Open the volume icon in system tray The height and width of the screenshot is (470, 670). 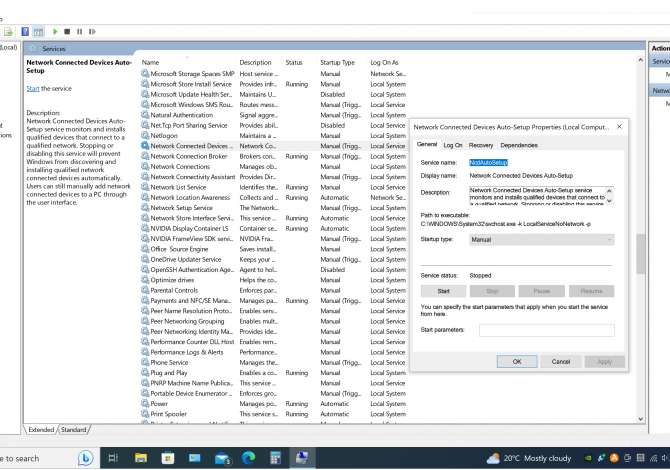click(665, 458)
